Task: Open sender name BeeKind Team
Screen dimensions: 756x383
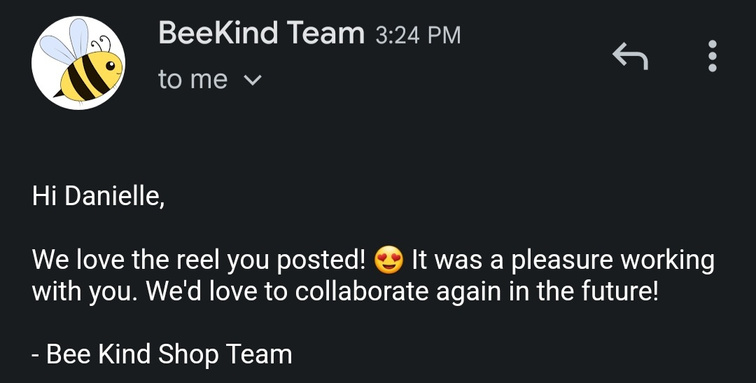Action: (261, 33)
